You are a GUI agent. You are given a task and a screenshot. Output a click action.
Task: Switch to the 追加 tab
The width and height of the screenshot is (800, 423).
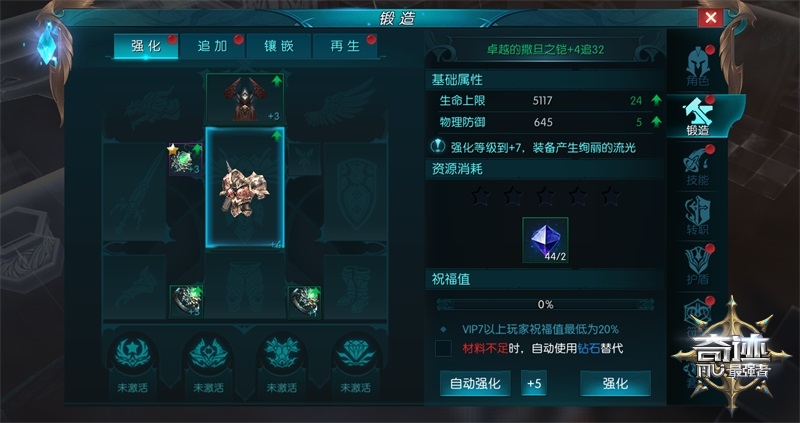(212, 46)
